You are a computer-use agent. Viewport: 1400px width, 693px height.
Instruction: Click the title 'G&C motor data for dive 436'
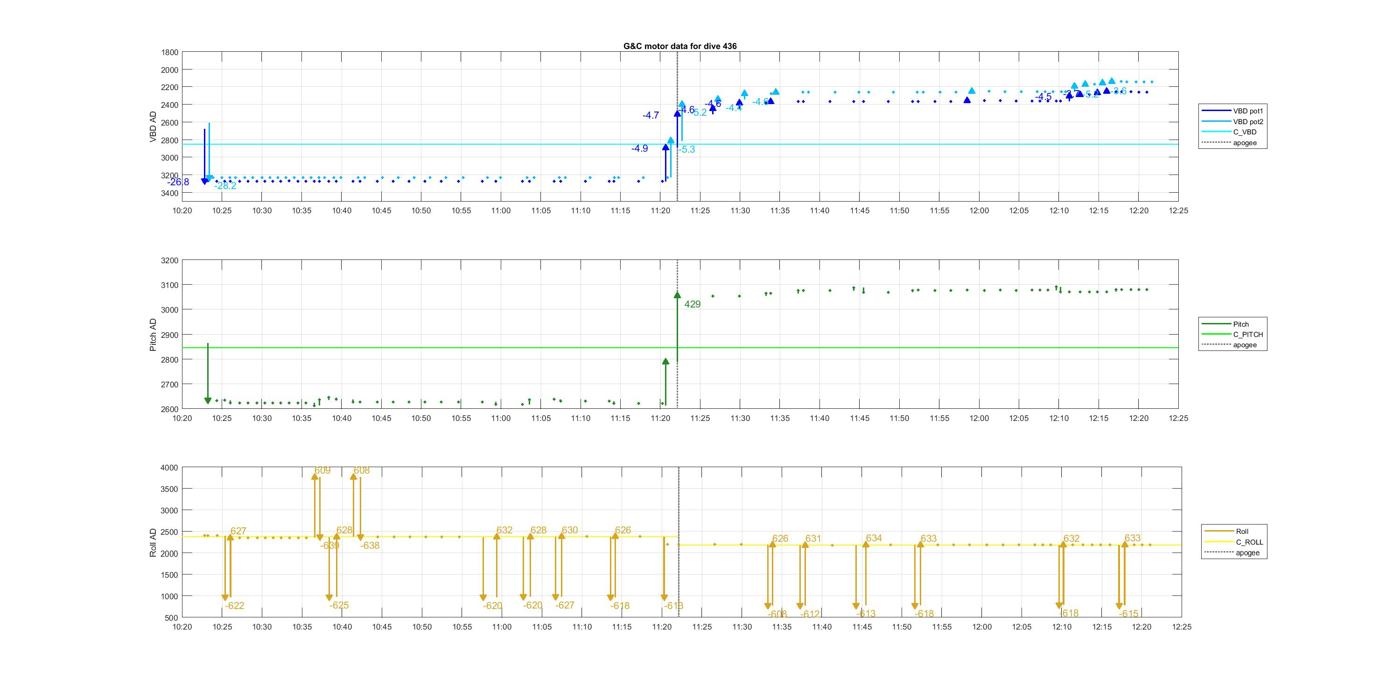click(x=680, y=47)
